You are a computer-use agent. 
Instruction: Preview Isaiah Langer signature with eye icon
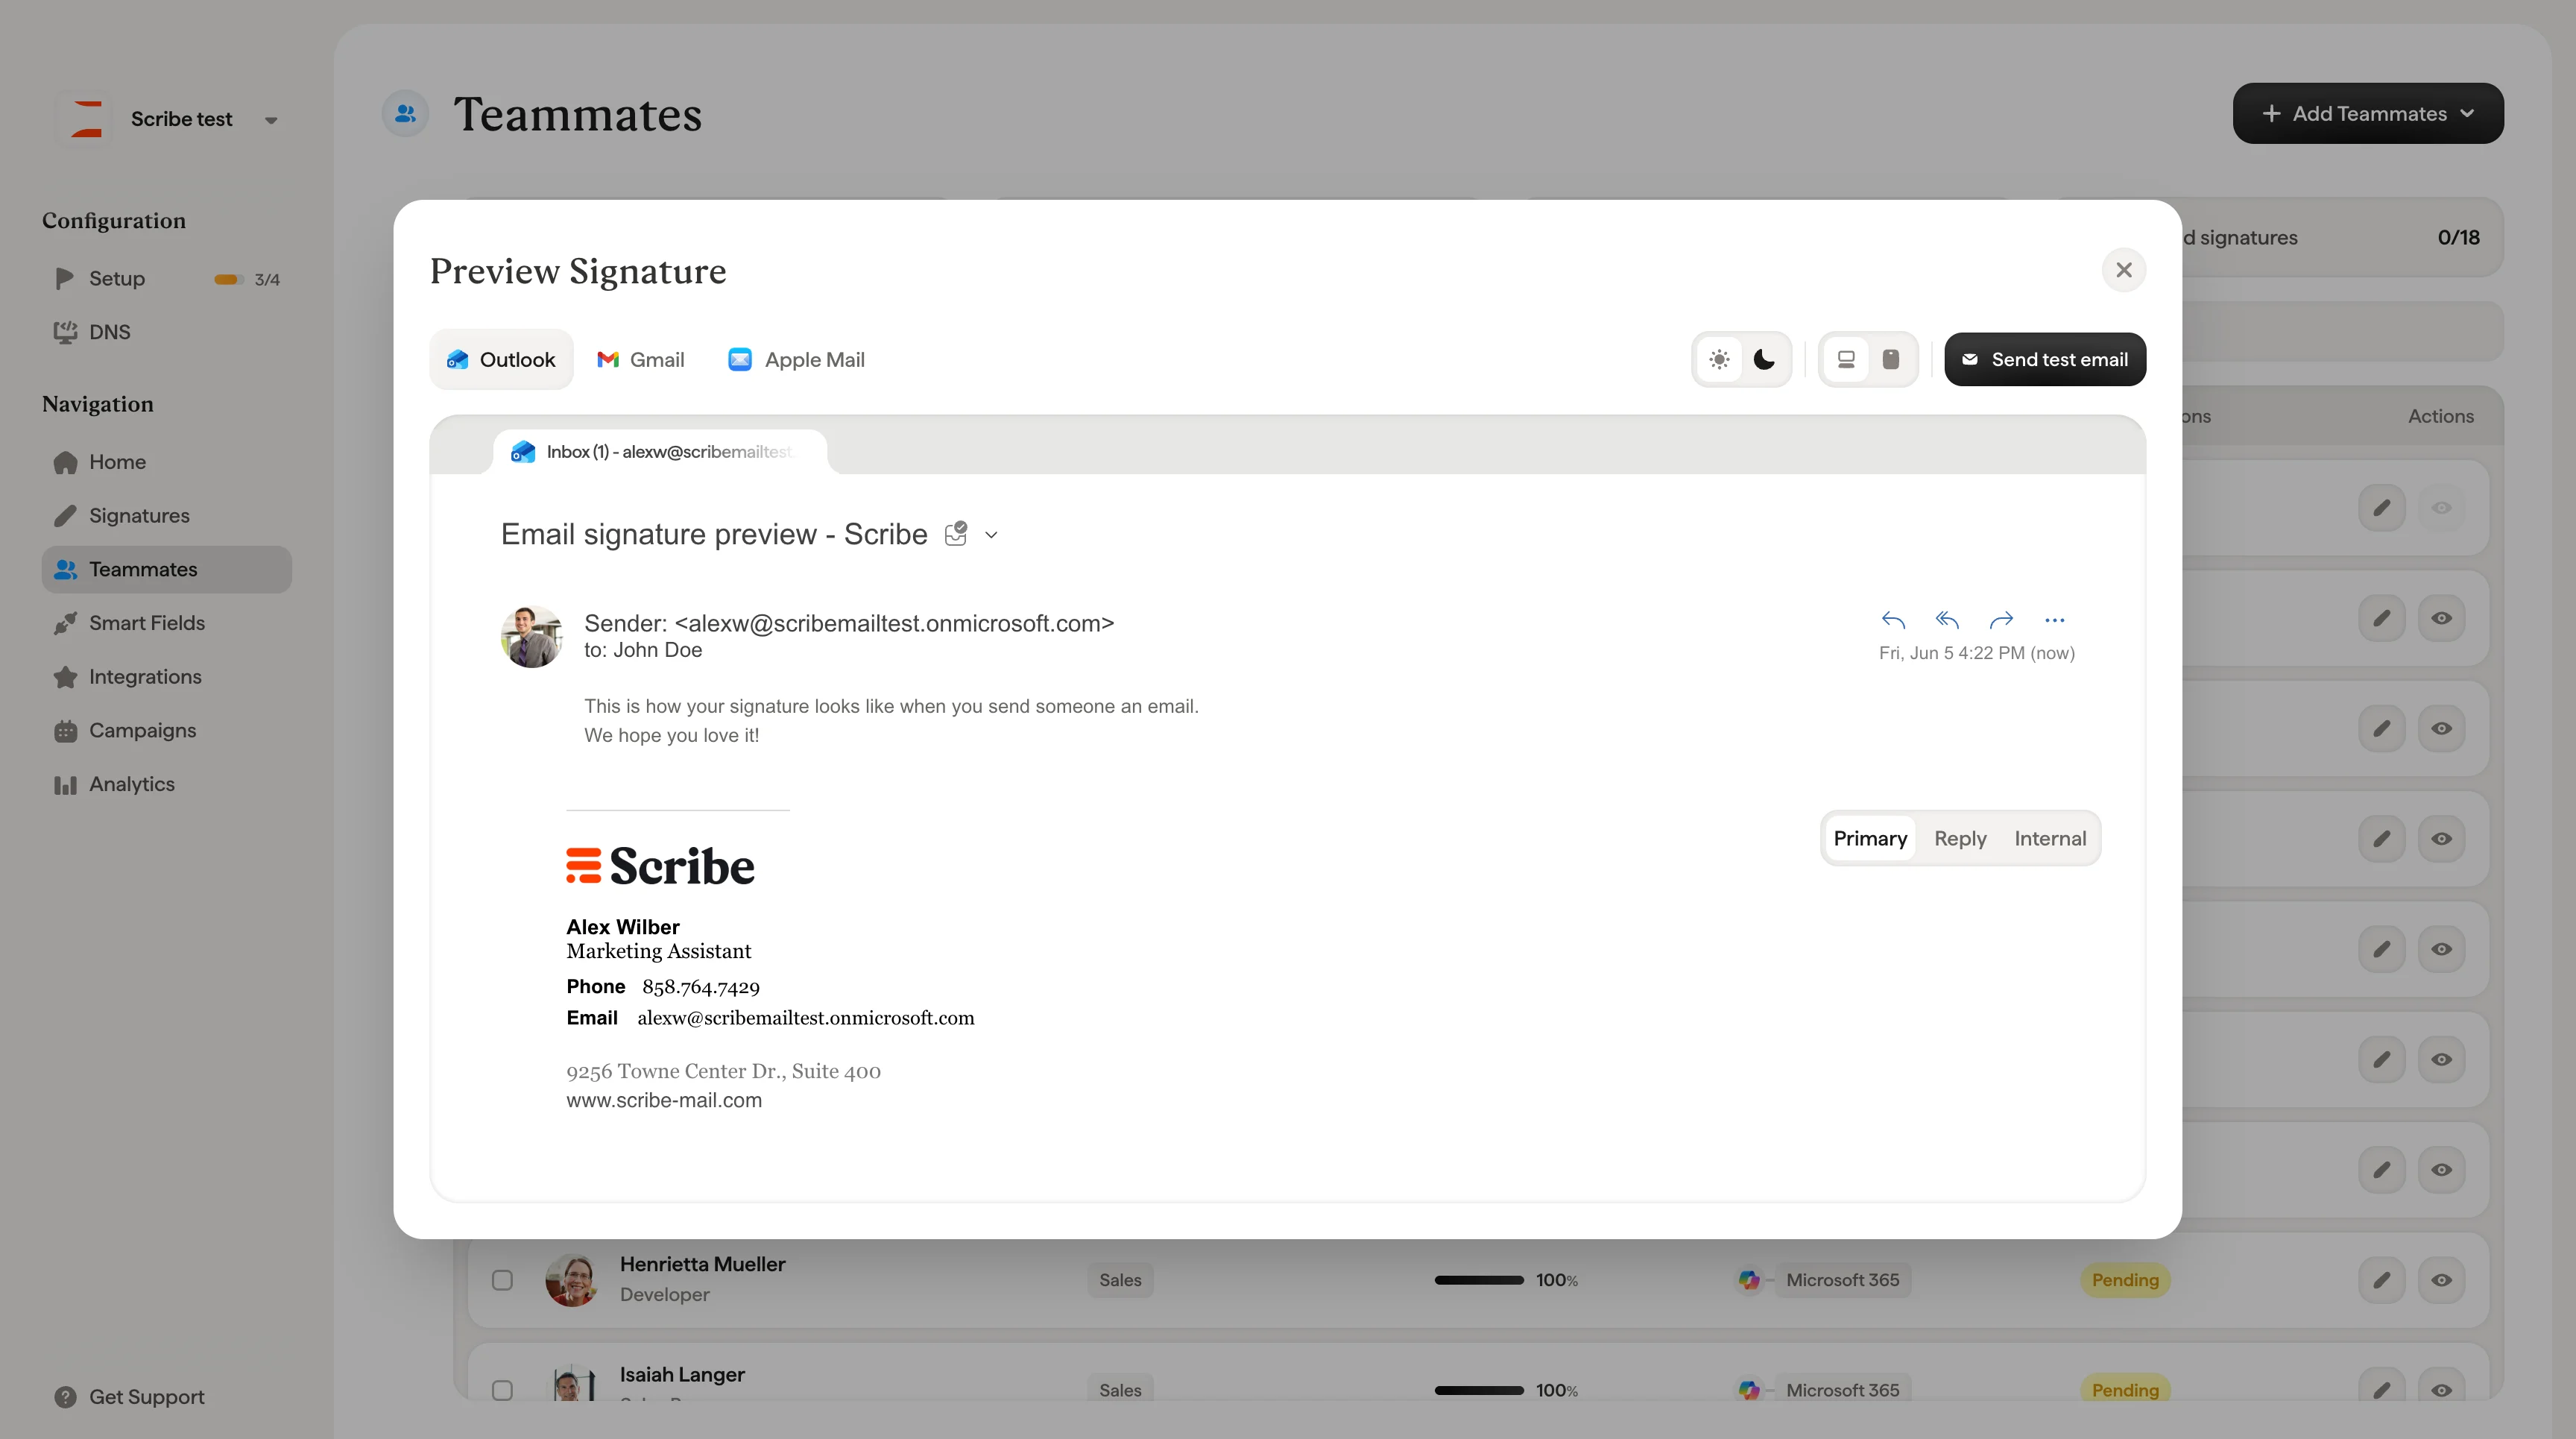click(2441, 1388)
